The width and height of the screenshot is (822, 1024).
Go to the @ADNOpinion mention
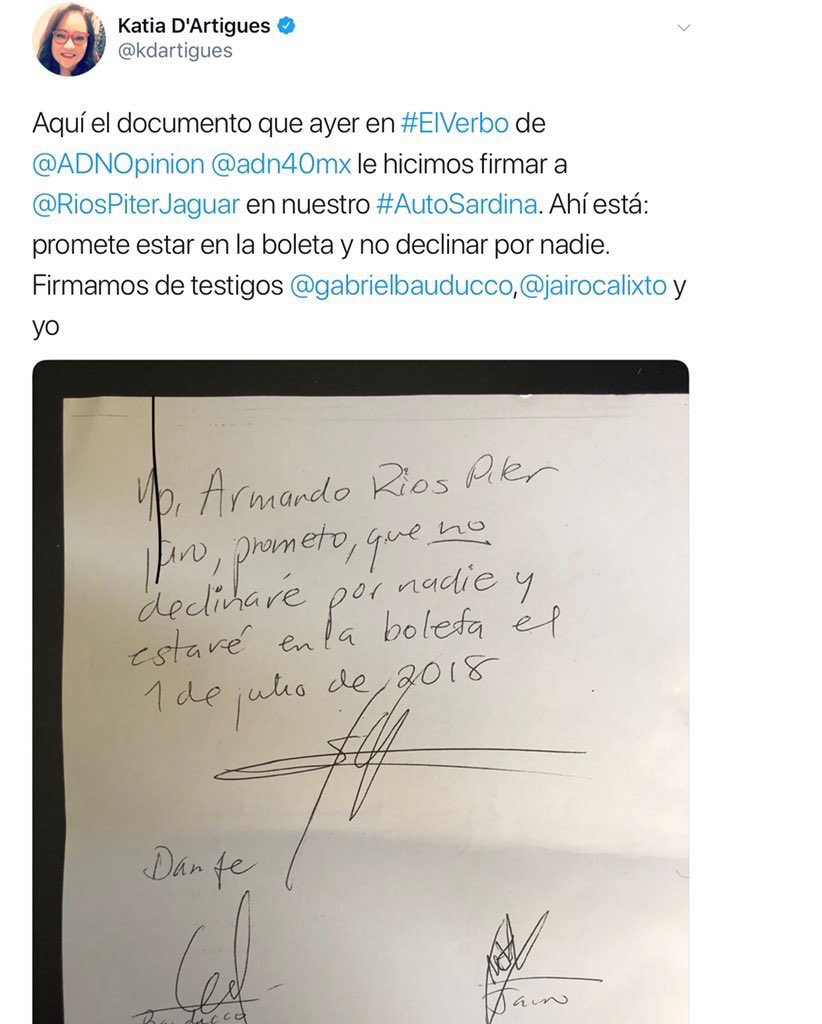[x=118, y=164]
